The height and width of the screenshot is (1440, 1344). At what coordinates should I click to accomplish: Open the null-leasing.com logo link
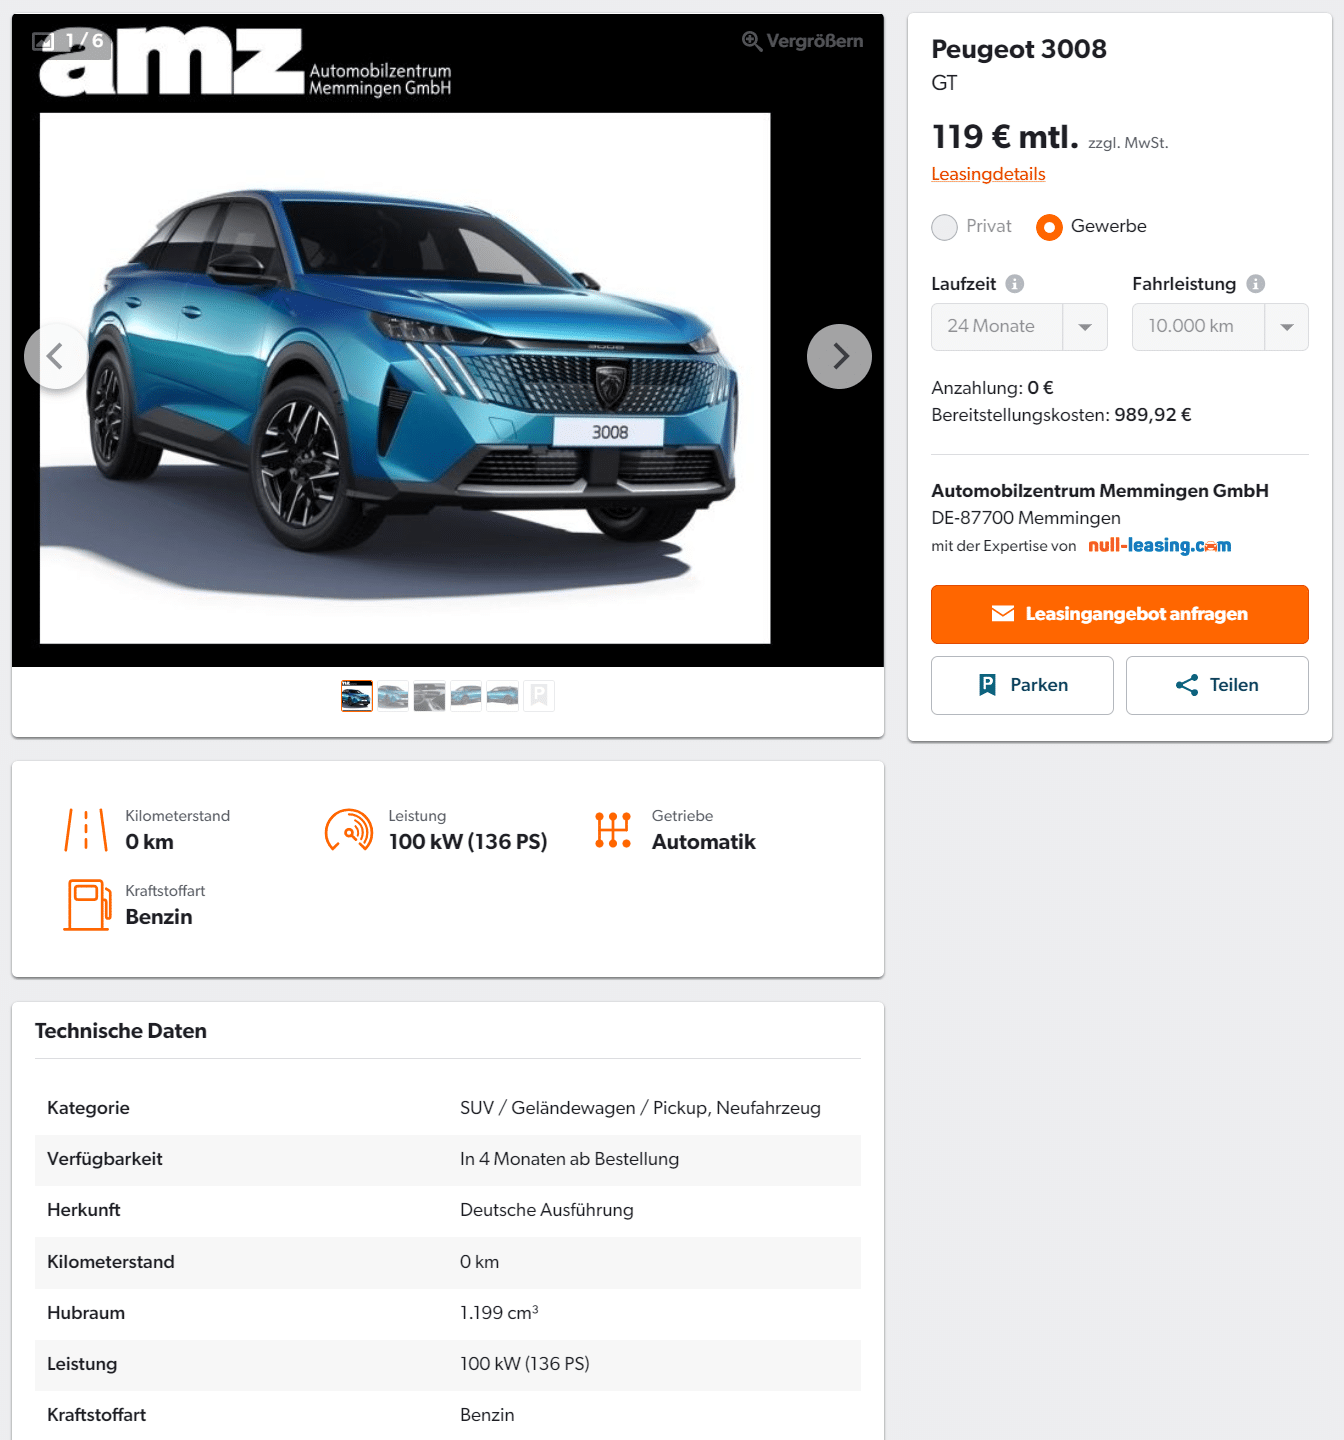[x=1160, y=545]
